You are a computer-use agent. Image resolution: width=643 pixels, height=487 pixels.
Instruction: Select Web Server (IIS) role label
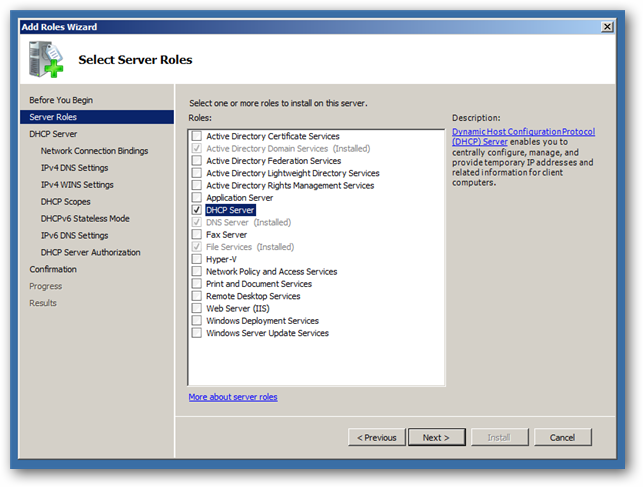(237, 308)
